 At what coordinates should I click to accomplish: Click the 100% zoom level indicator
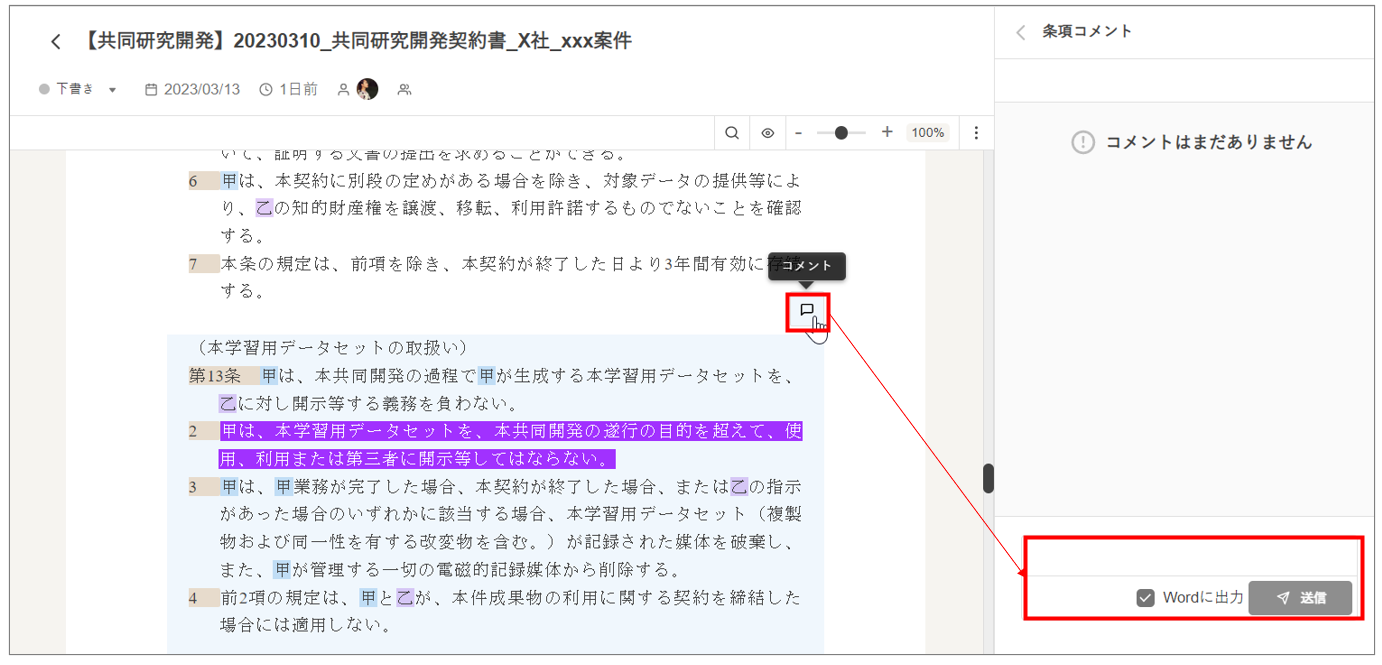[927, 133]
